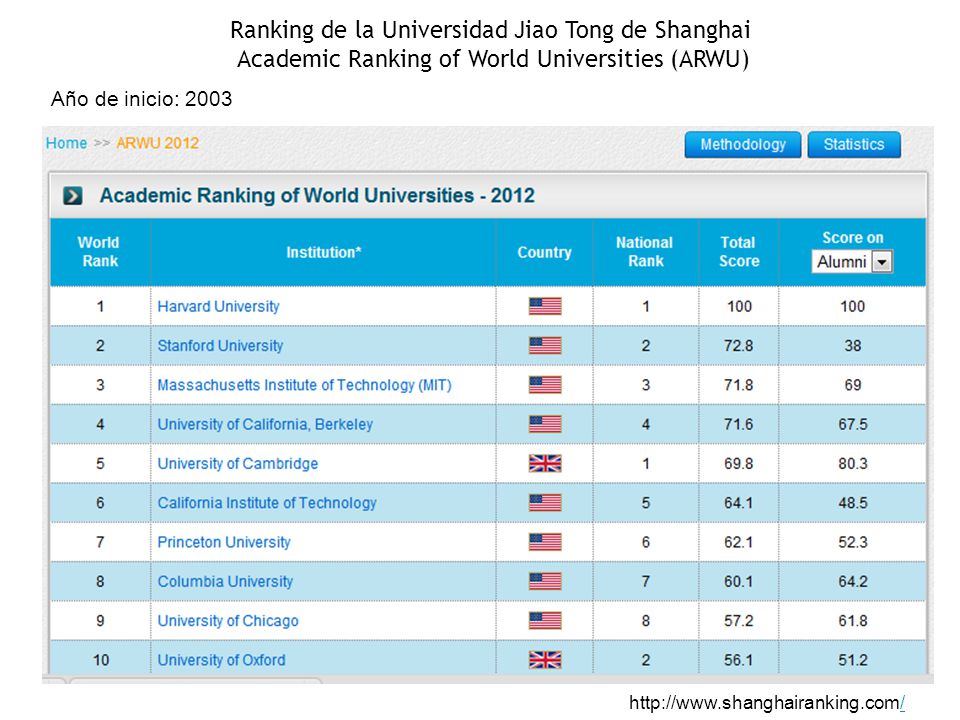Click the arrow icon beside the ranking title

[x=73, y=196]
